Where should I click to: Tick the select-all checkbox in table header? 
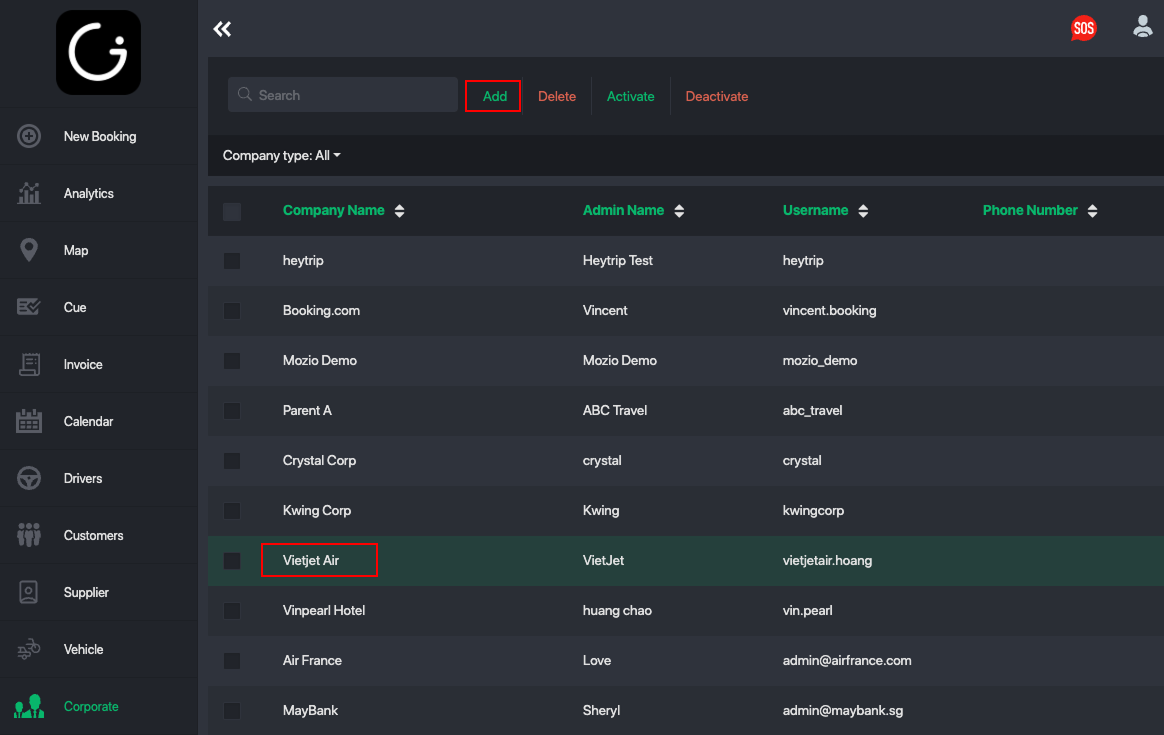tap(232, 212)
